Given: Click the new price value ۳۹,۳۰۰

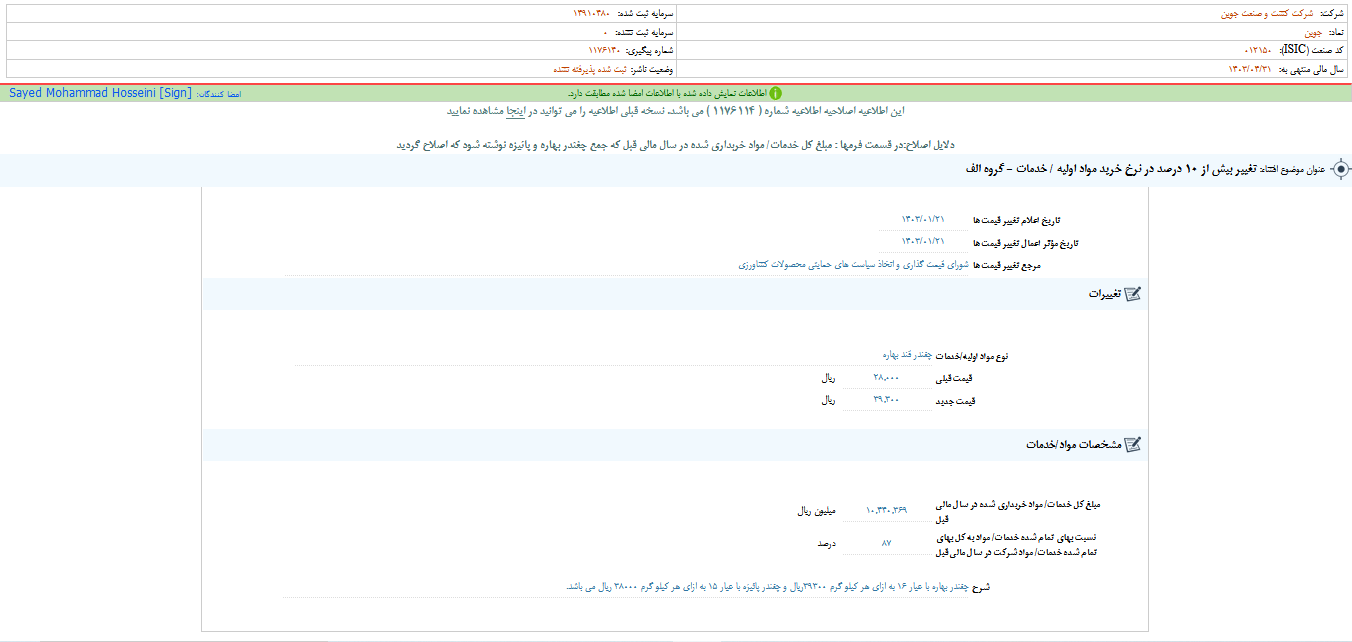Looking at the screenshot, I should coord(886,400).
